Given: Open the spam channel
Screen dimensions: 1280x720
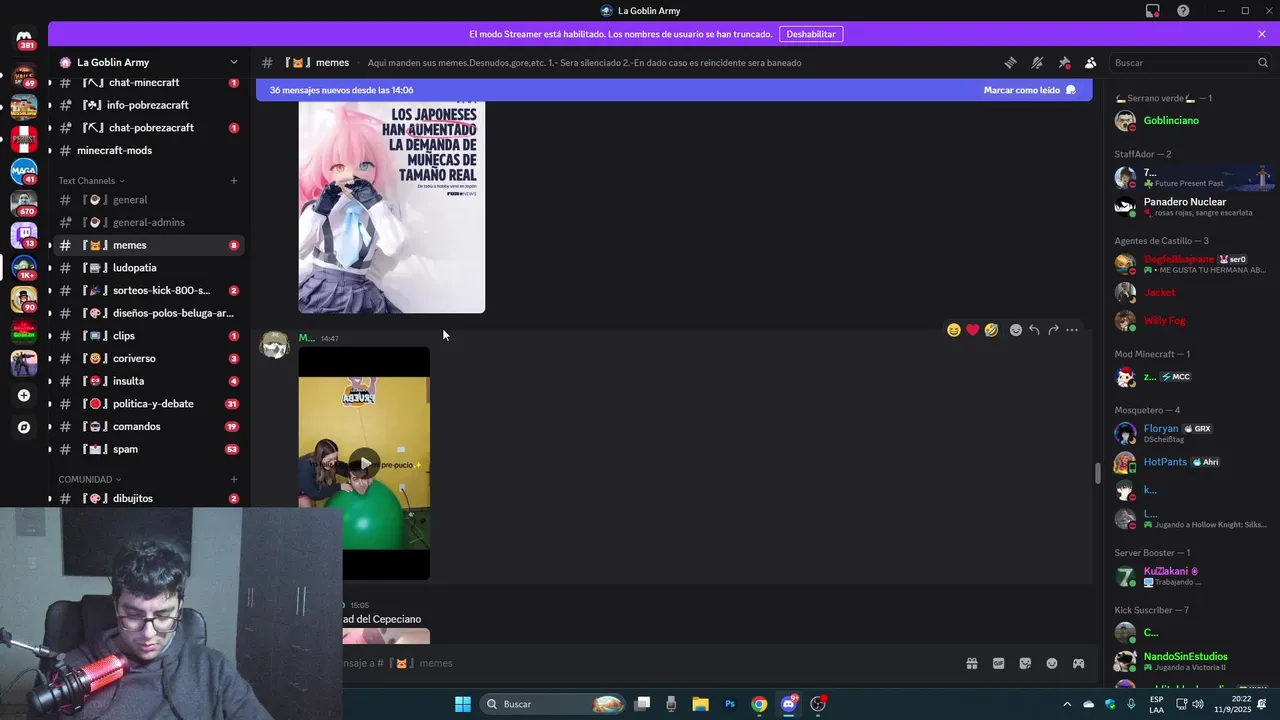Looking at the screenshot, I should tap(147, 449).
